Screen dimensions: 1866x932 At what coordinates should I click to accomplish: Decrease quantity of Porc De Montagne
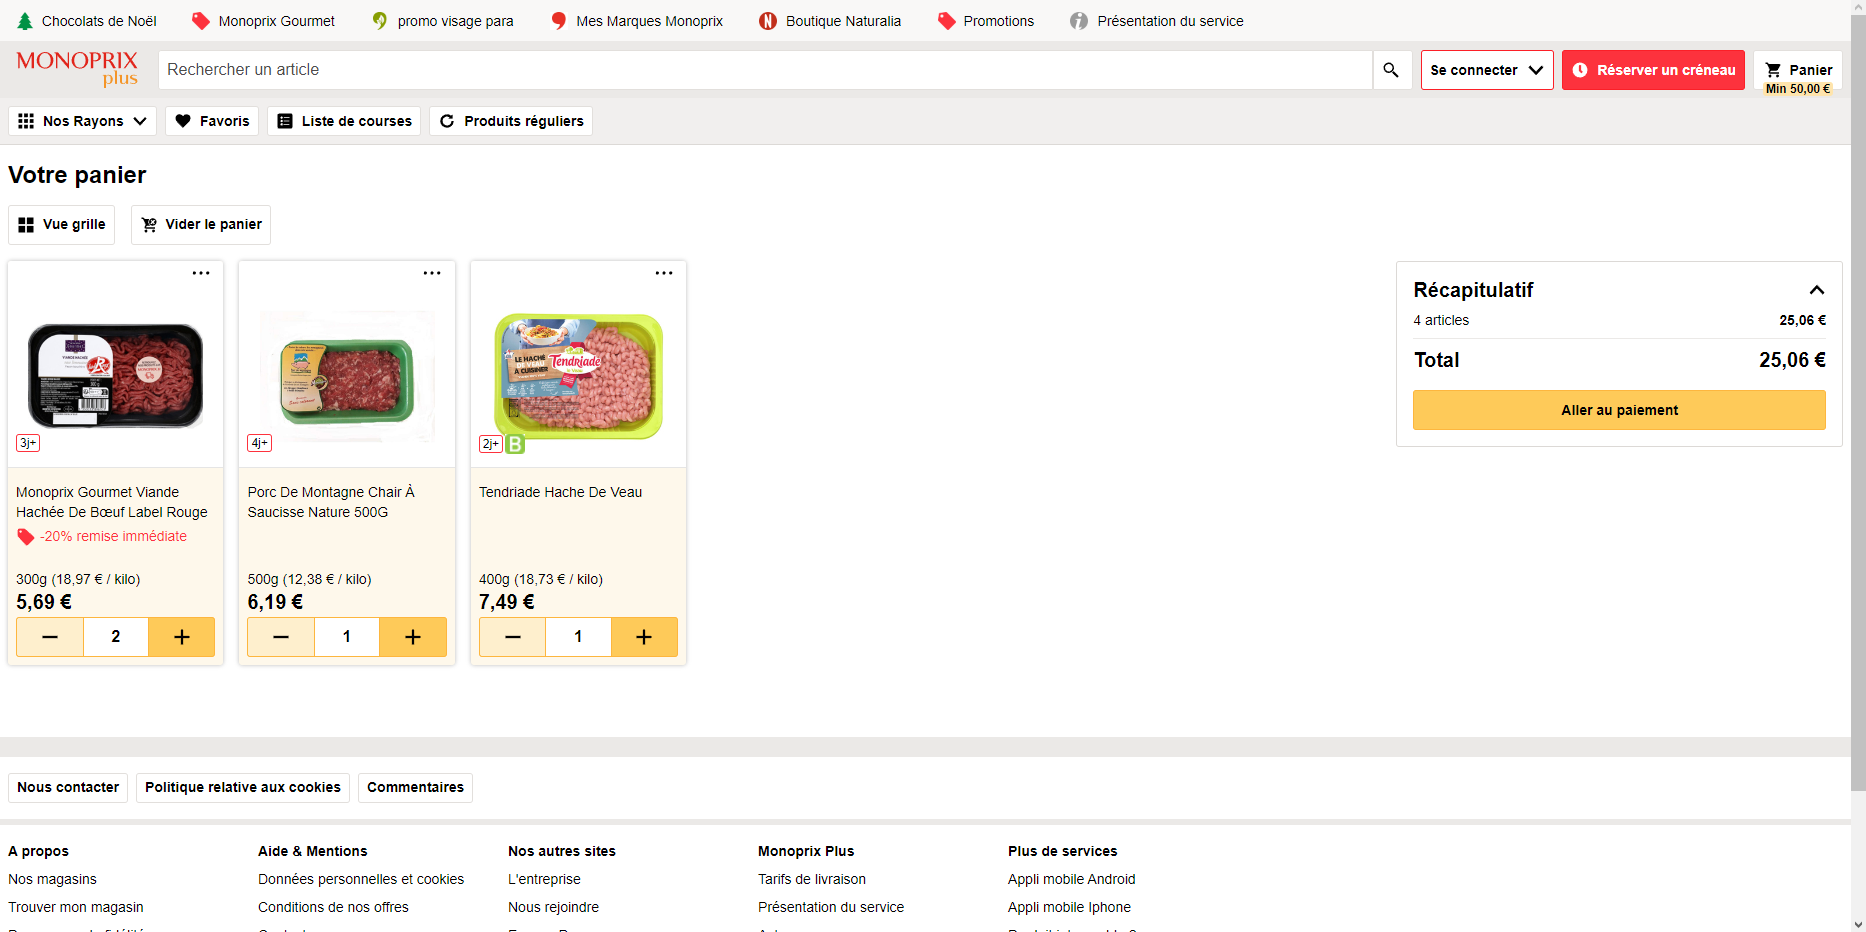pyautogui.click(x=281, y=637)
